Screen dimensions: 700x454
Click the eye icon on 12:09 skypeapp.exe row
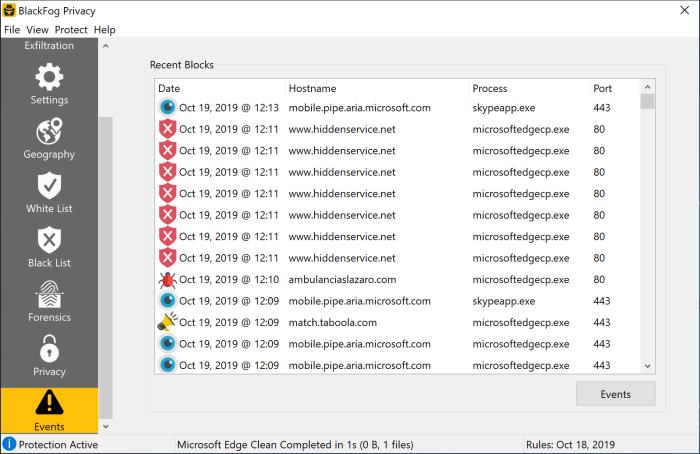pos(167,300)
